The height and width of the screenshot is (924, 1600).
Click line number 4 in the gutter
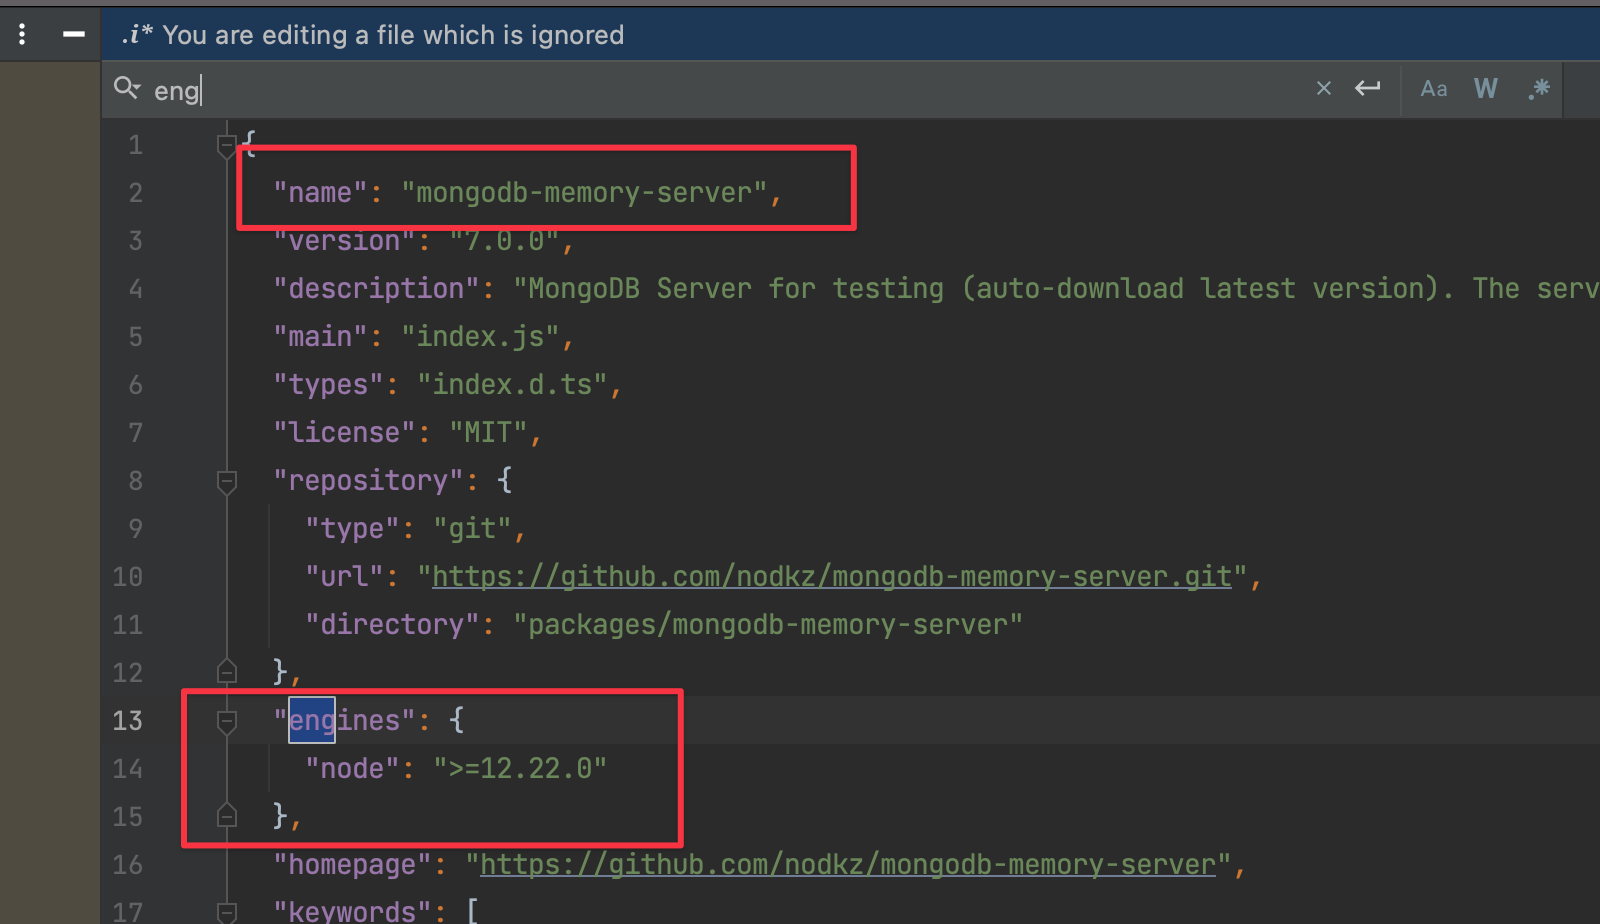coord(135,289)
